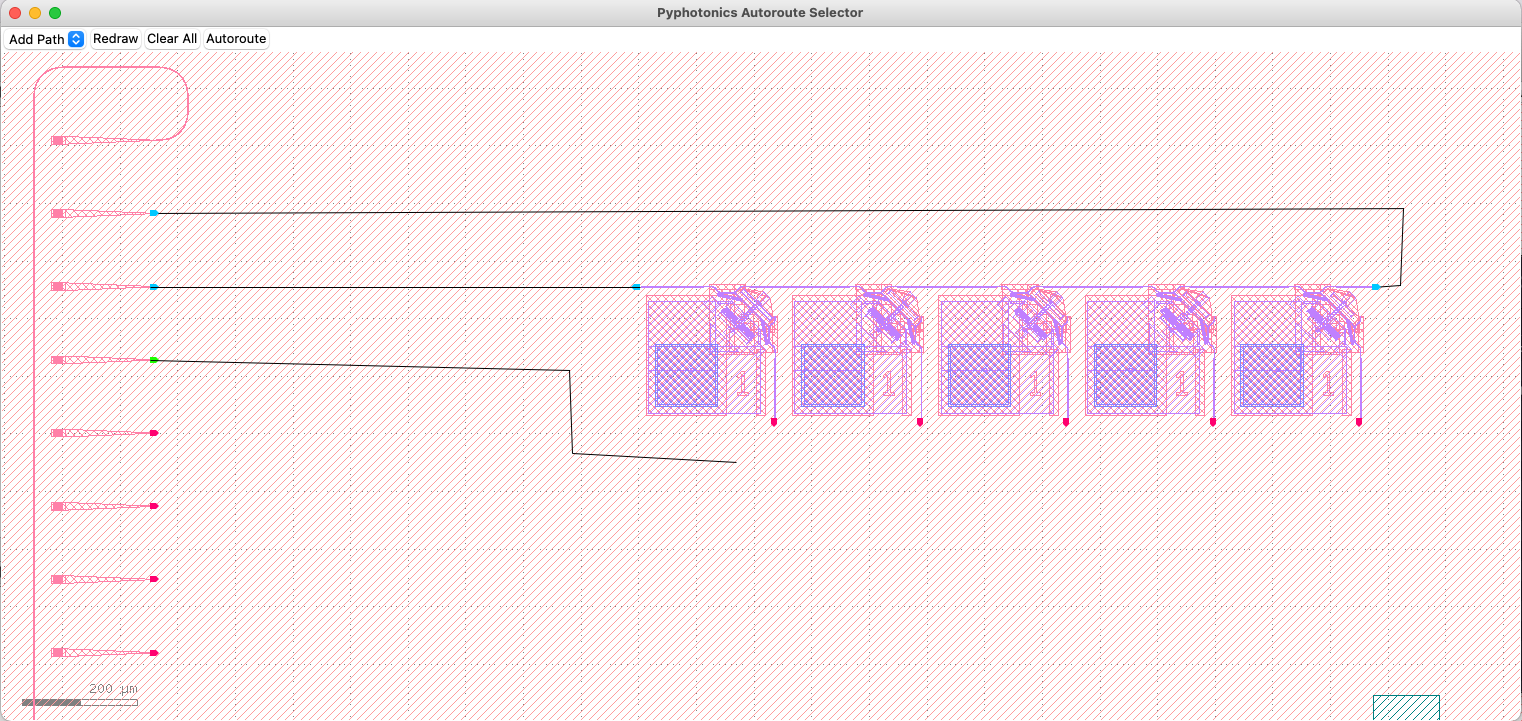Image resolution: width=1522 pixels, height=721 pixels.
Task: Click the topmost grating coupler attached to loop
Action: pos(100,140)
